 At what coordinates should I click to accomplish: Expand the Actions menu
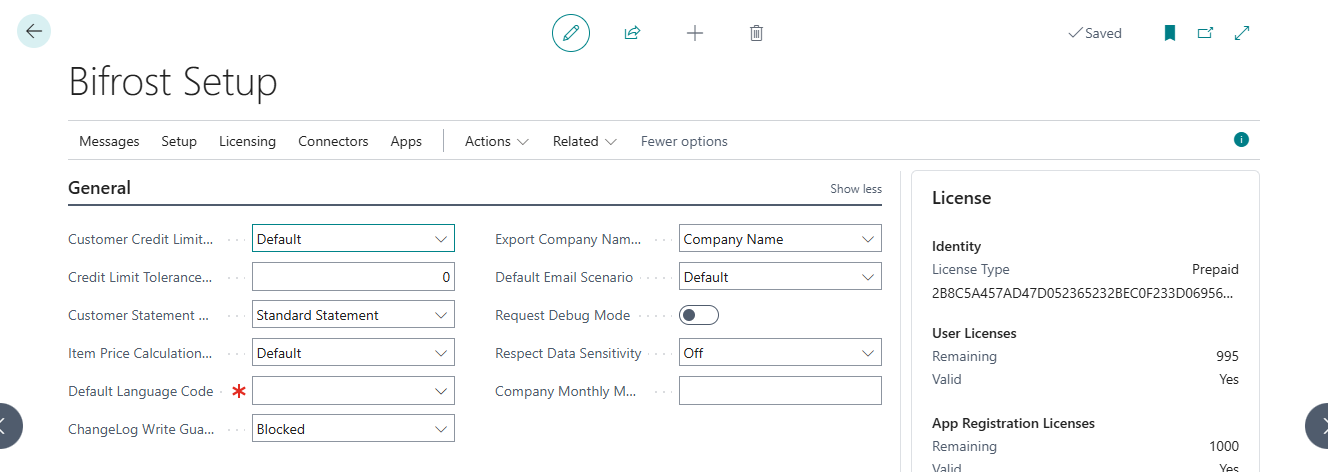(x=497, y=141)
